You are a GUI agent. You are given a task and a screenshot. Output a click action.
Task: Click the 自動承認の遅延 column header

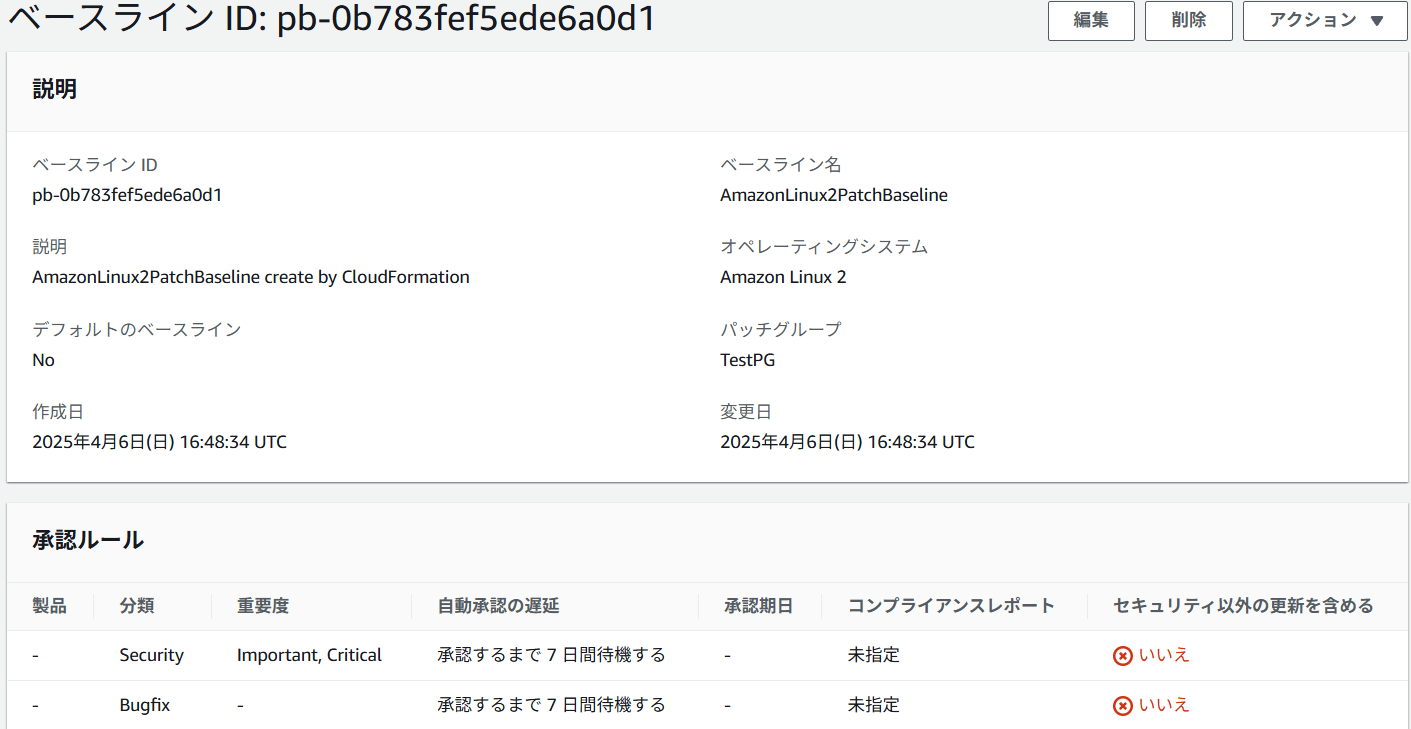[498, 605]
